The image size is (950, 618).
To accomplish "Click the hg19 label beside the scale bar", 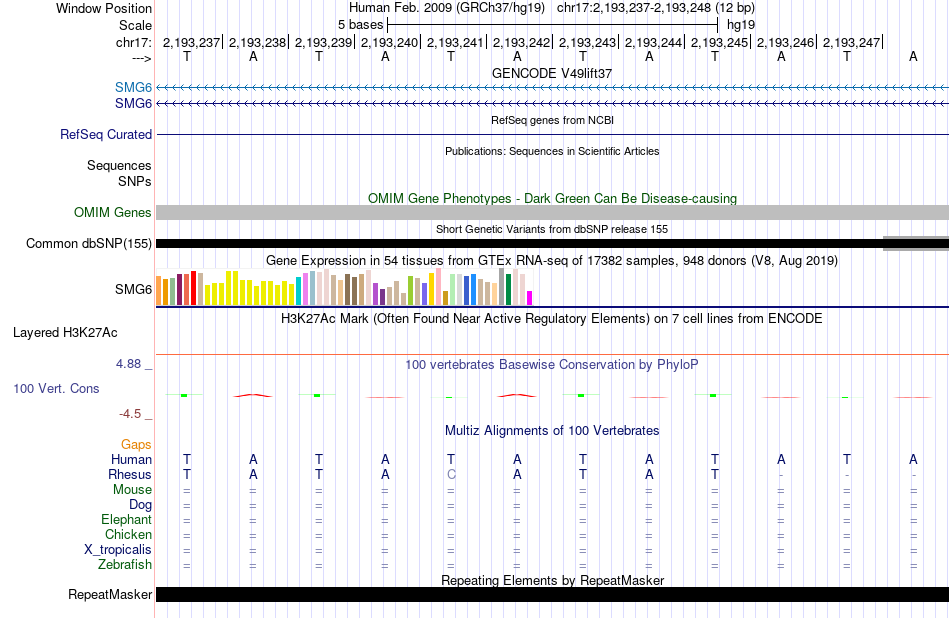I will [x=741, y=25].
